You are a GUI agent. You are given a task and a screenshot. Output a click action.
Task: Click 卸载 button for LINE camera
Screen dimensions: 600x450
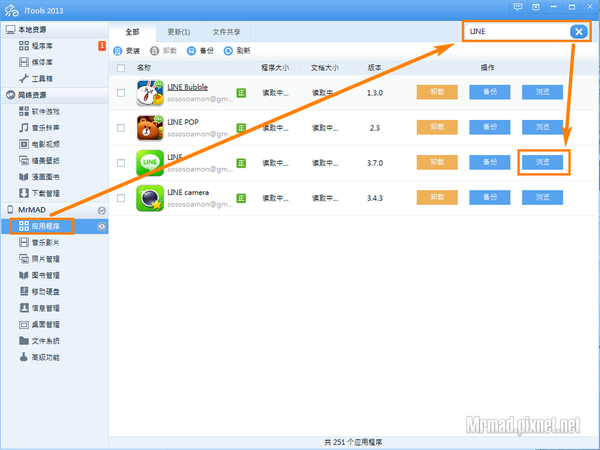[x=437, y=197]
